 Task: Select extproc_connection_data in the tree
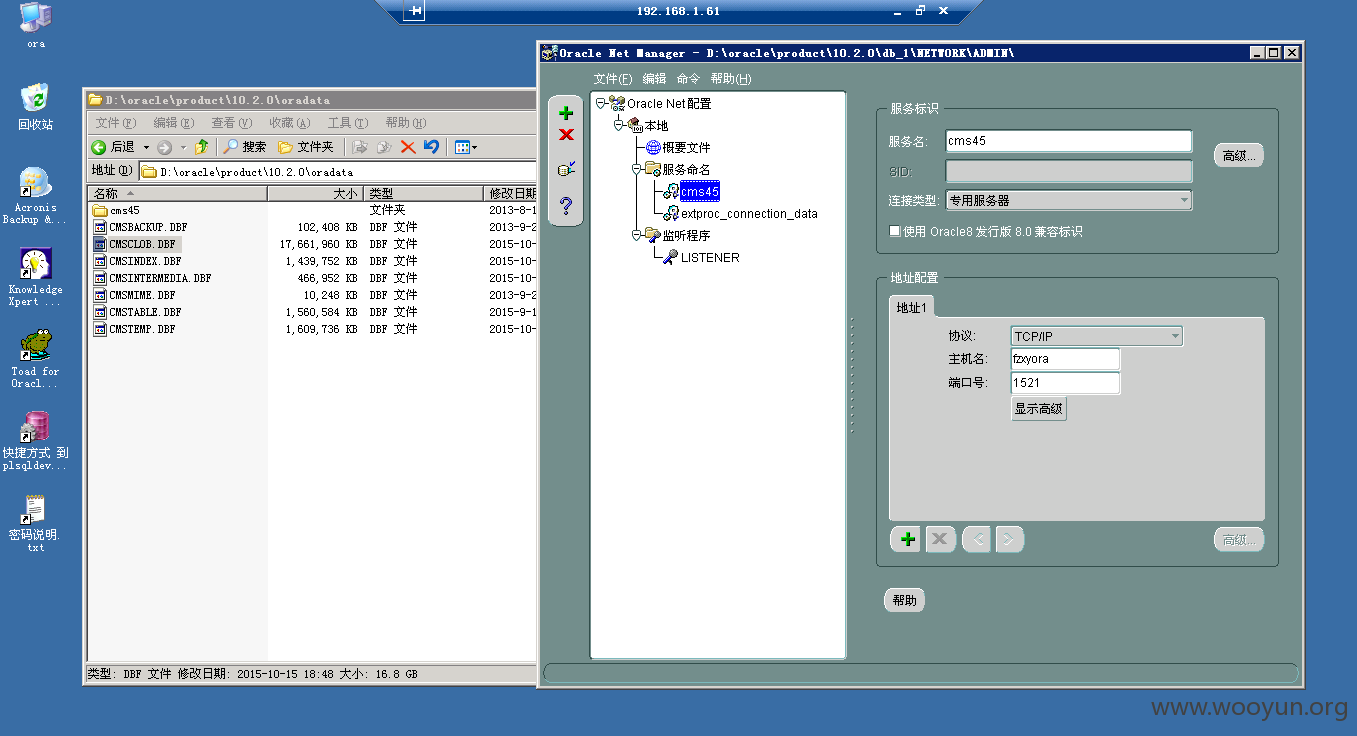[749, 213]
